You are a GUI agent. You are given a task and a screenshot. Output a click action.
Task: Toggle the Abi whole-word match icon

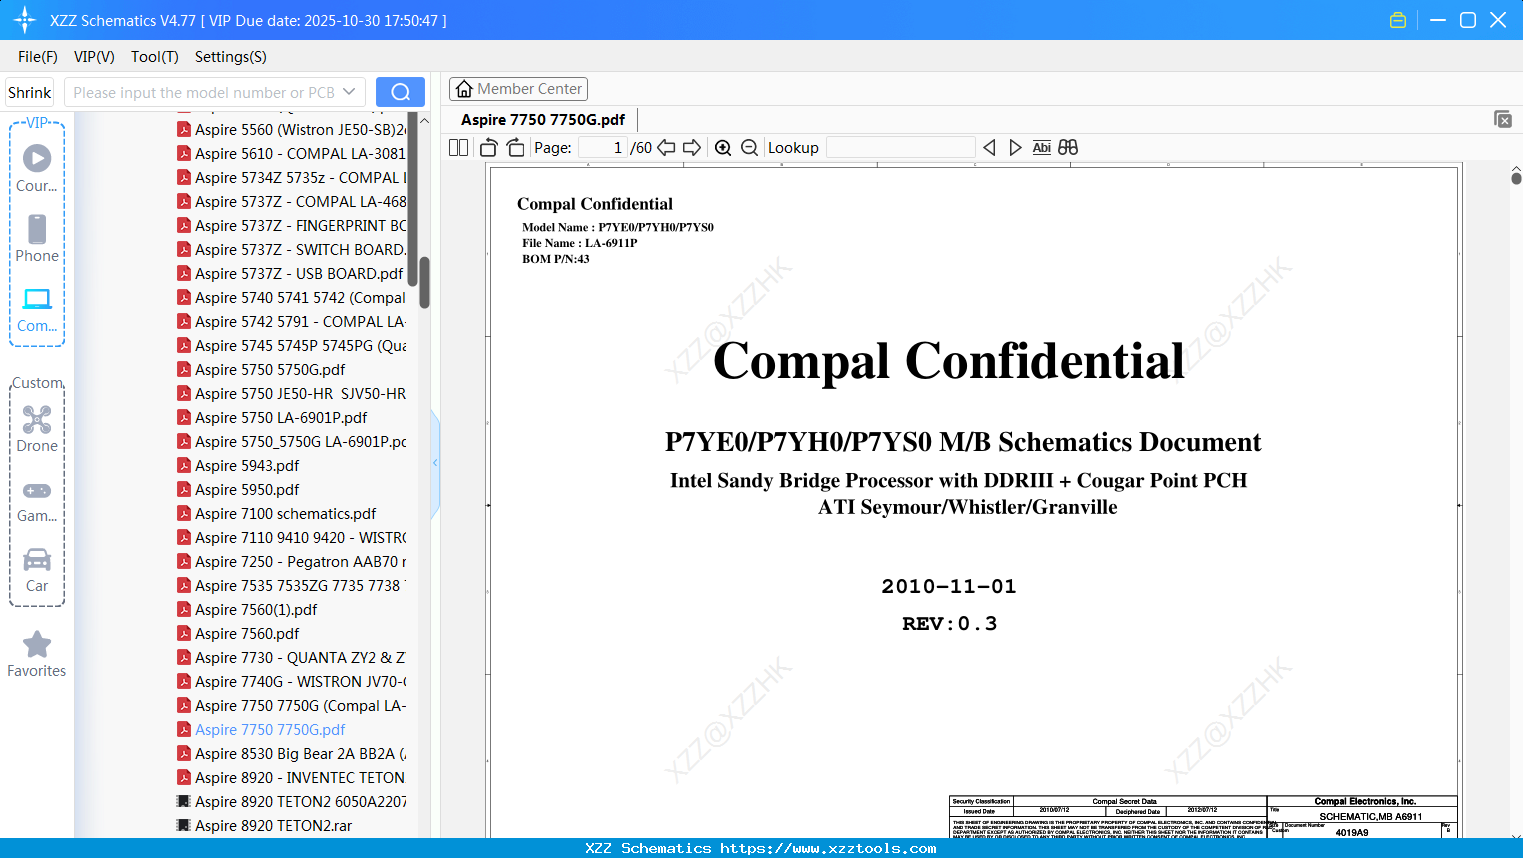click(1041, 148)
